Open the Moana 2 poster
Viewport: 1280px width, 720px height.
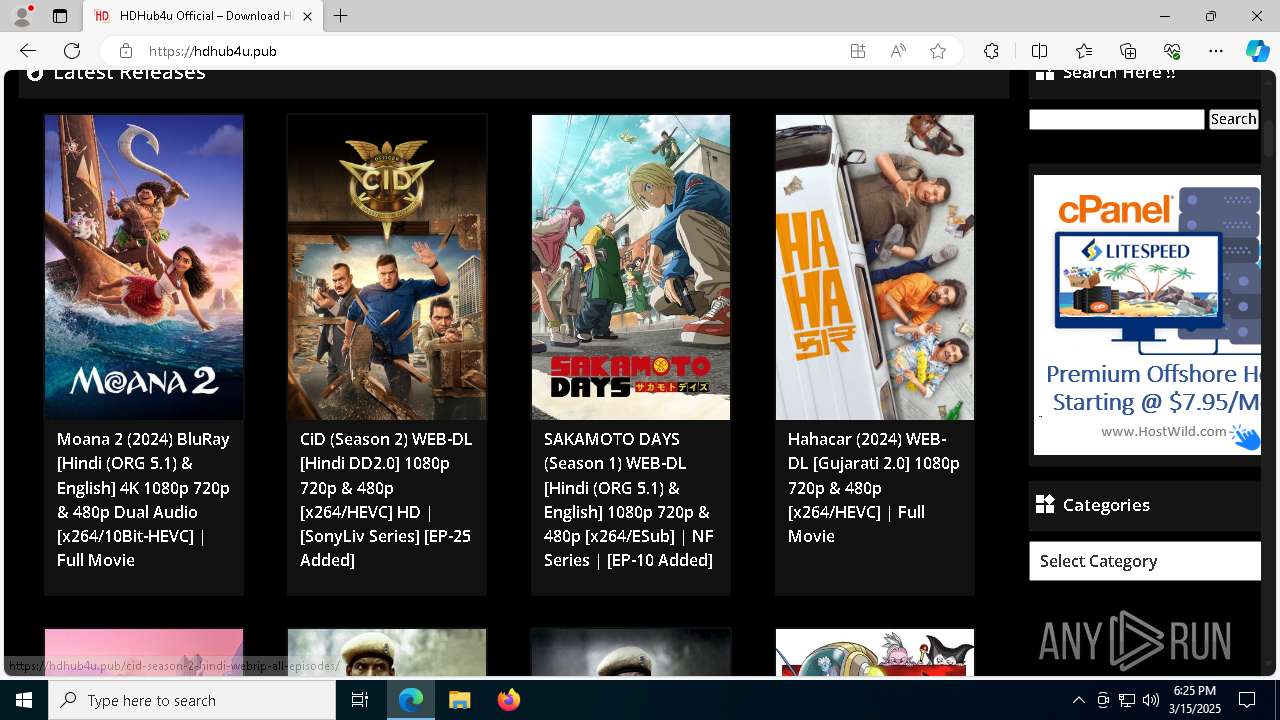(x=144, y=267)
